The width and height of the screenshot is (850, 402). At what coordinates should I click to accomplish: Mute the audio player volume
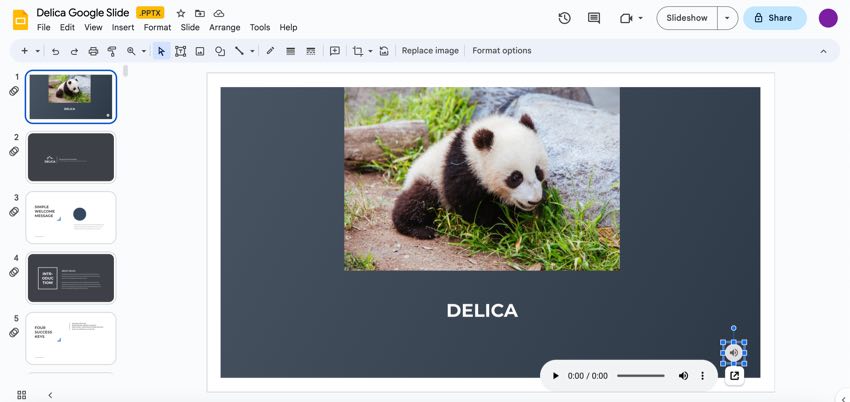point(684,375)
